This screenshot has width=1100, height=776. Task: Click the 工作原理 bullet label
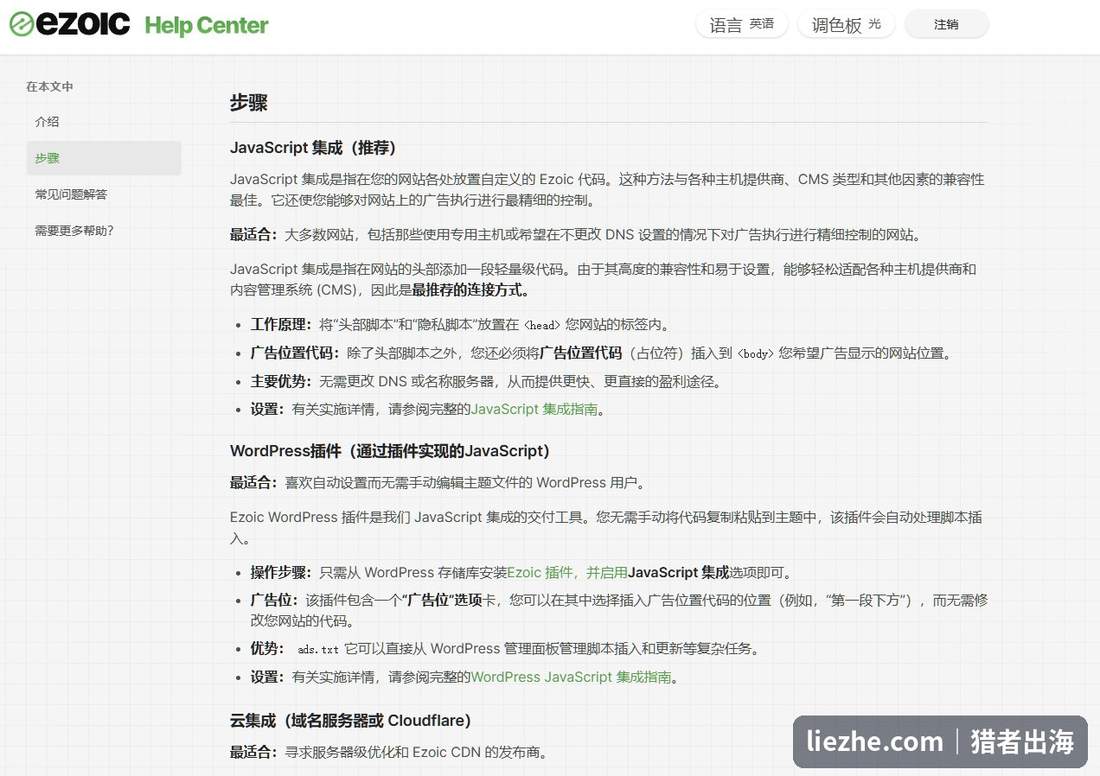281,324
